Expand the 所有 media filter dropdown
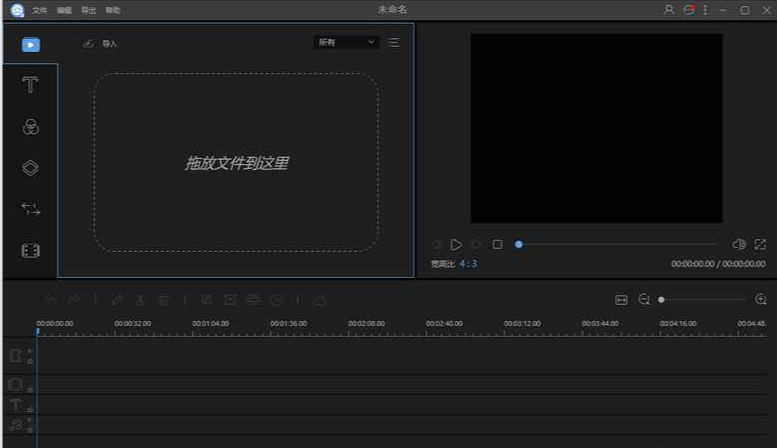Screen dimensions: 777x448 click(x=346, y=42)
